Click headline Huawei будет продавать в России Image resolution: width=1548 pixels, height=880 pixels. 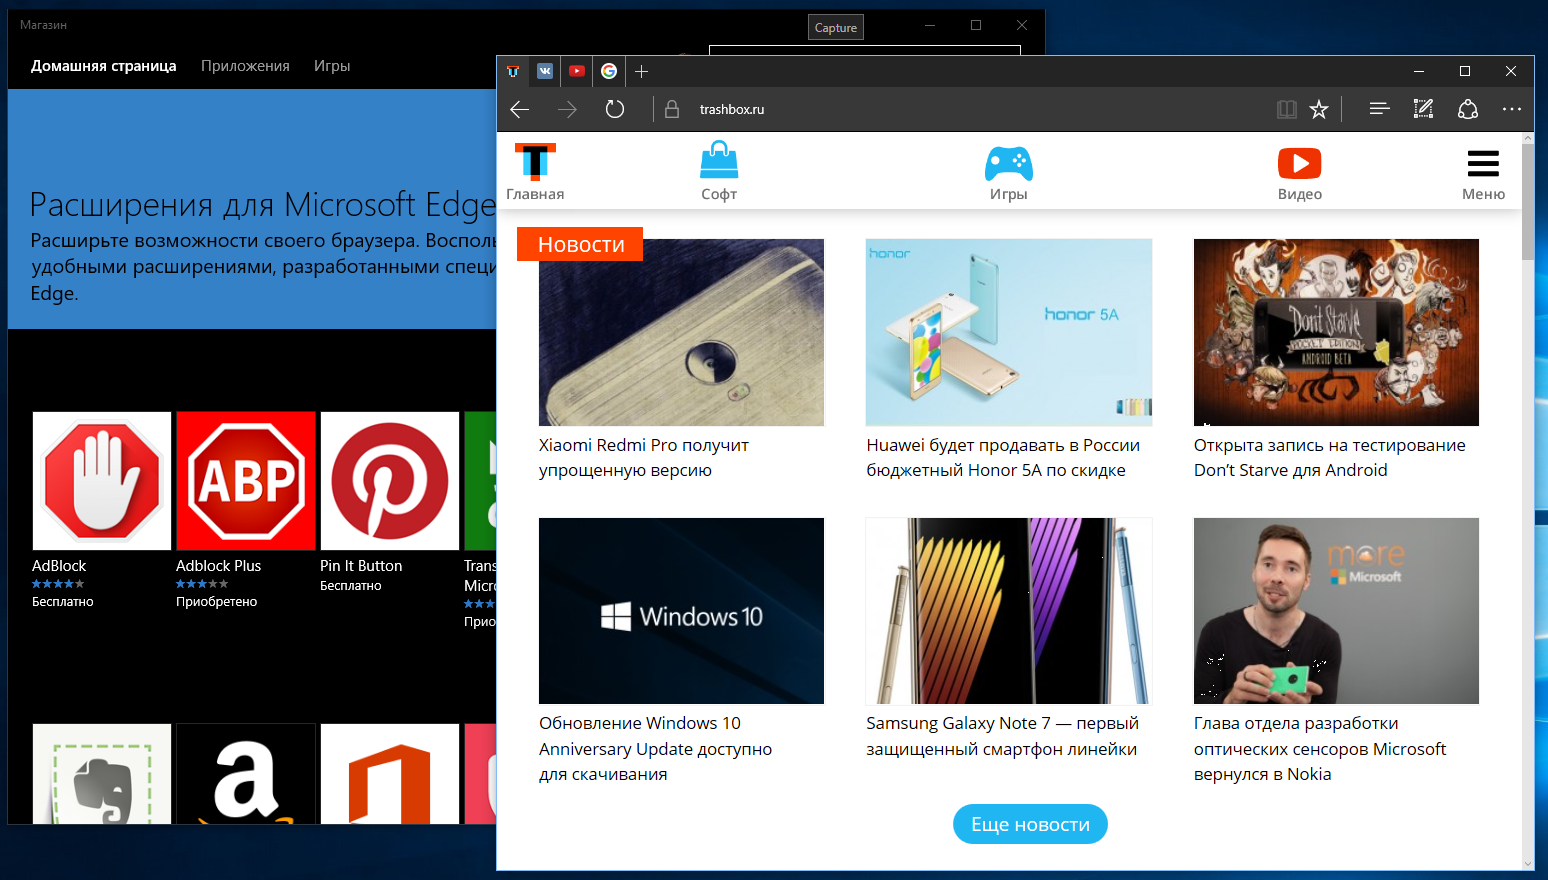(x=1003, y=458)
